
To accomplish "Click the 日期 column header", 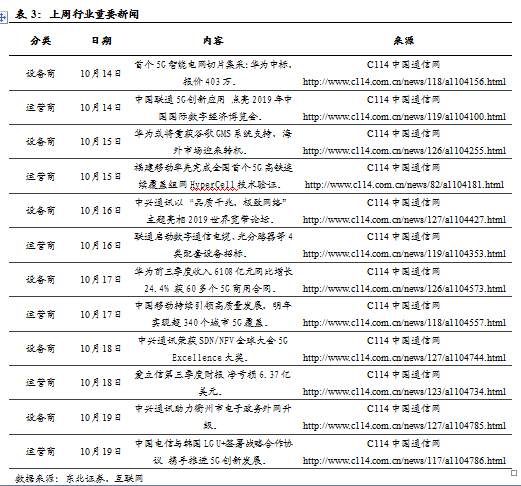I will [102, 41].
